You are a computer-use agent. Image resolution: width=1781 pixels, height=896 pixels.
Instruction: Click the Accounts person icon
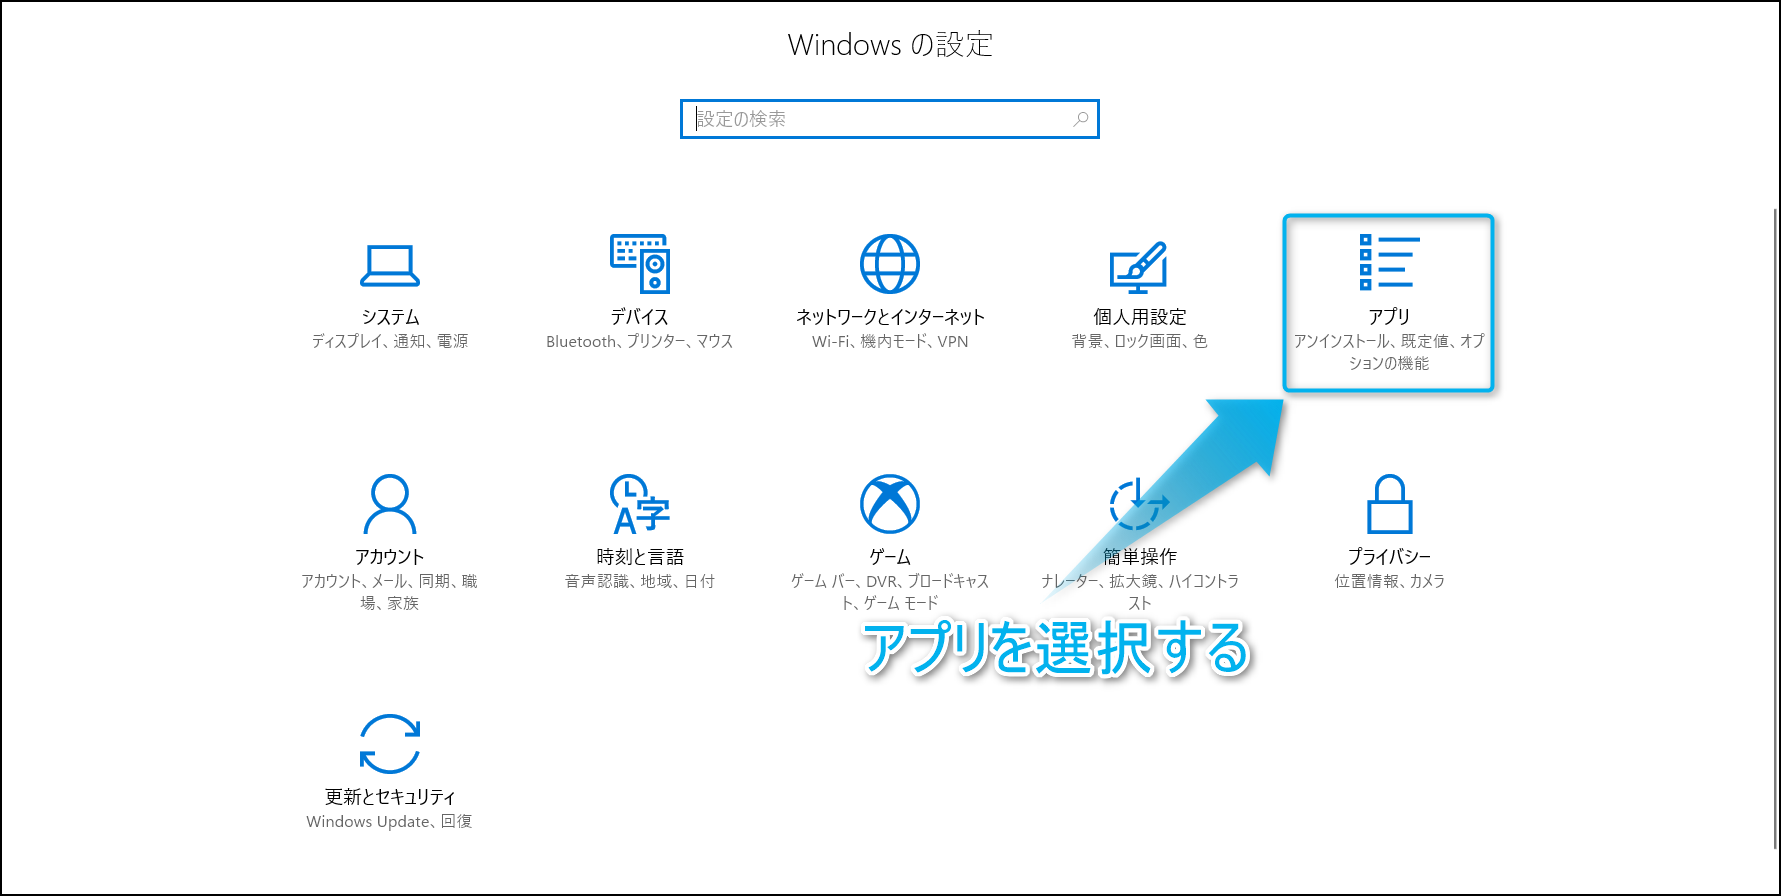tap(389, 504)
